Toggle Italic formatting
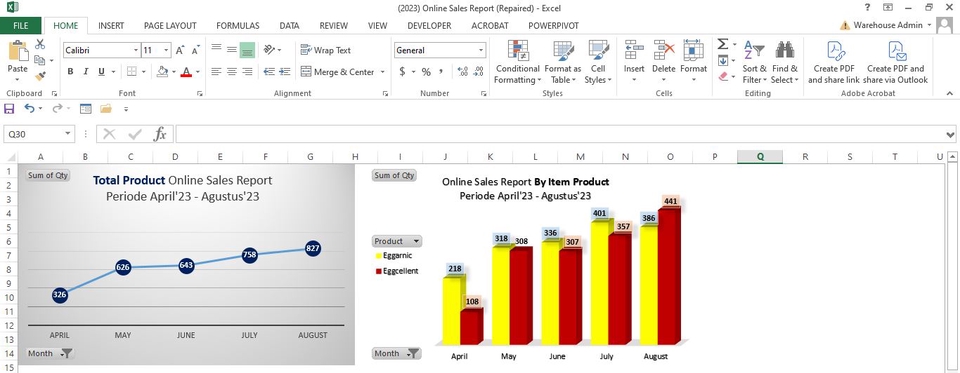This screenshot has width=960, height=373. click(x=86, y=72)
